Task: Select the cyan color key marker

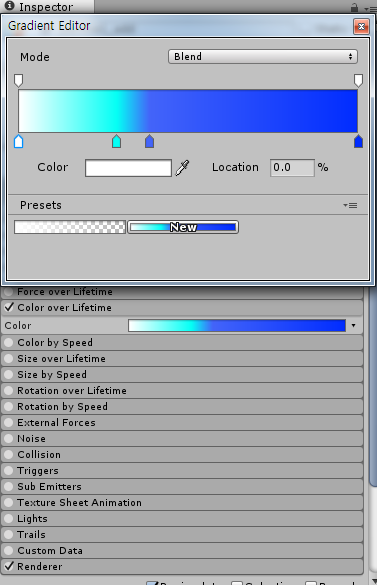Action: coord(116,141)
